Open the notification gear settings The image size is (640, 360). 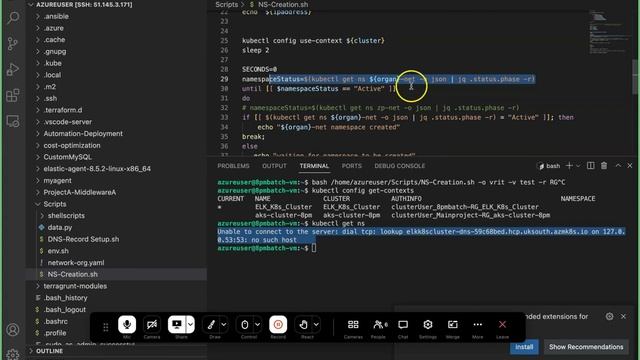point(609,316)
